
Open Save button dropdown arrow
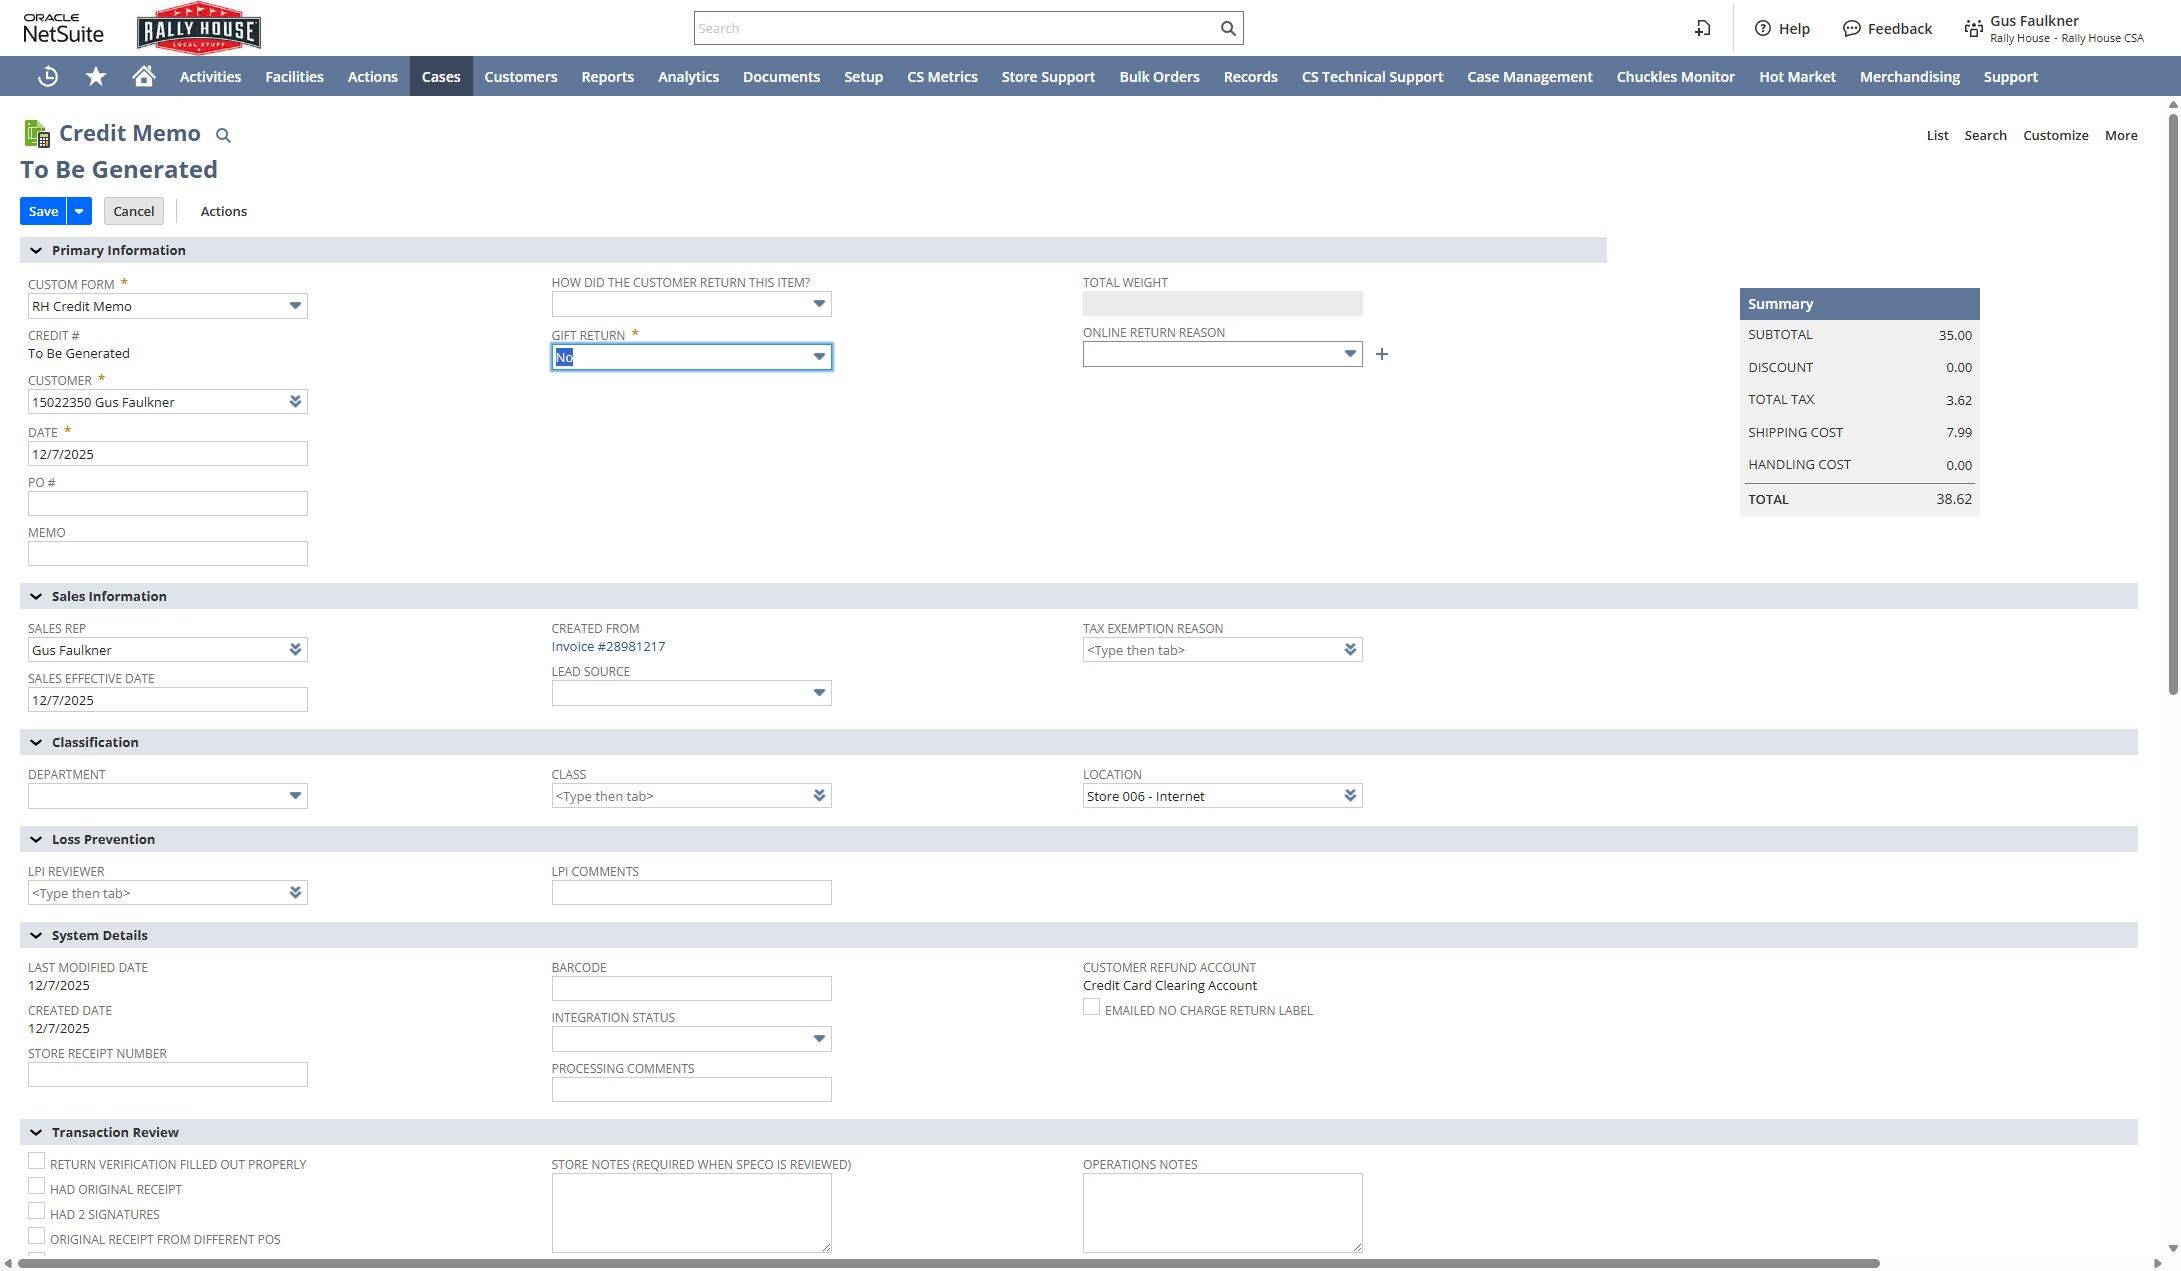(79, 211)
